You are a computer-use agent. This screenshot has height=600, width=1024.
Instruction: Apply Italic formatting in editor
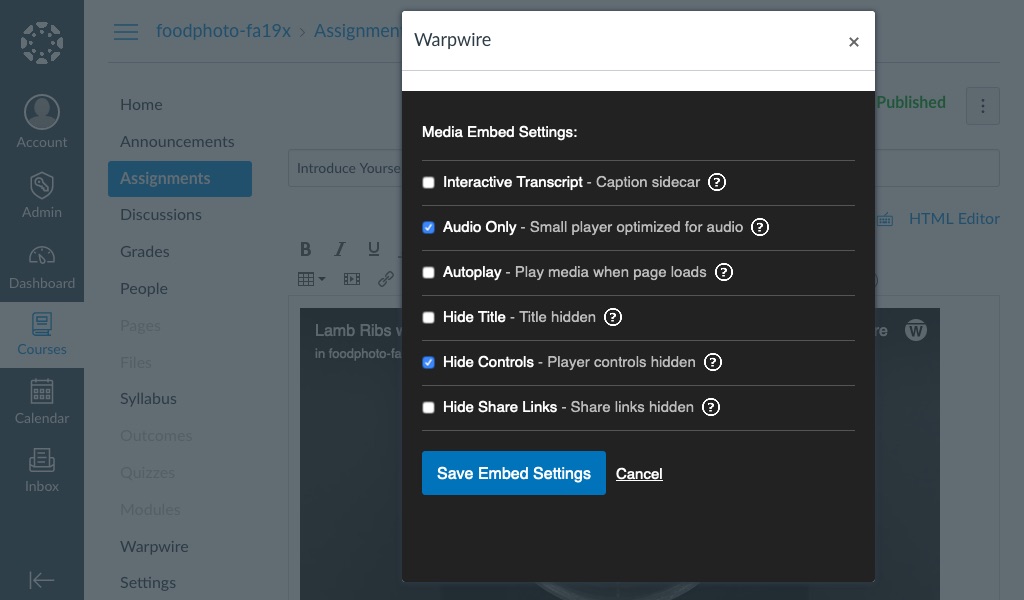tap(340, 249)
